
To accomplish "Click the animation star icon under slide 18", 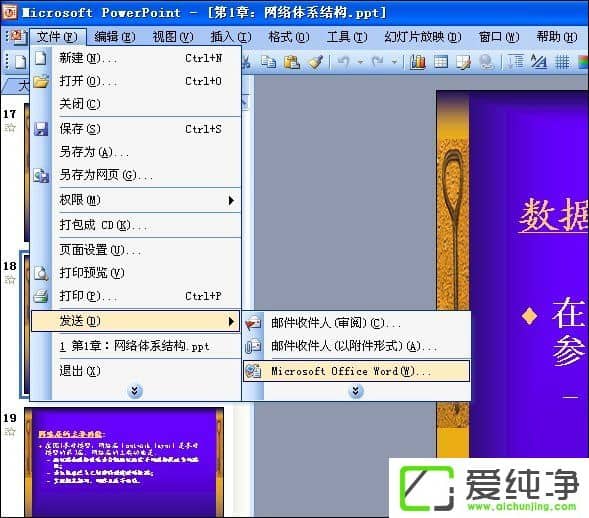I will 10,280.
